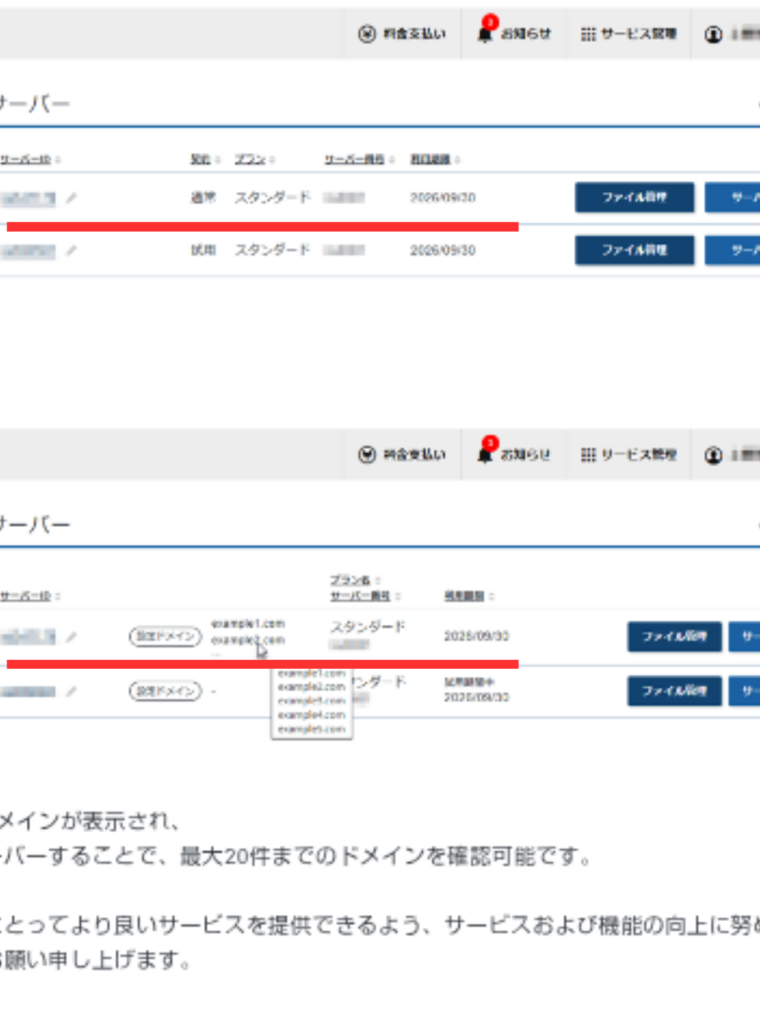Click 設定ドメイン badge in the example1.com row
This screenshot has height=1024, width=760.
tap(165, 636)
